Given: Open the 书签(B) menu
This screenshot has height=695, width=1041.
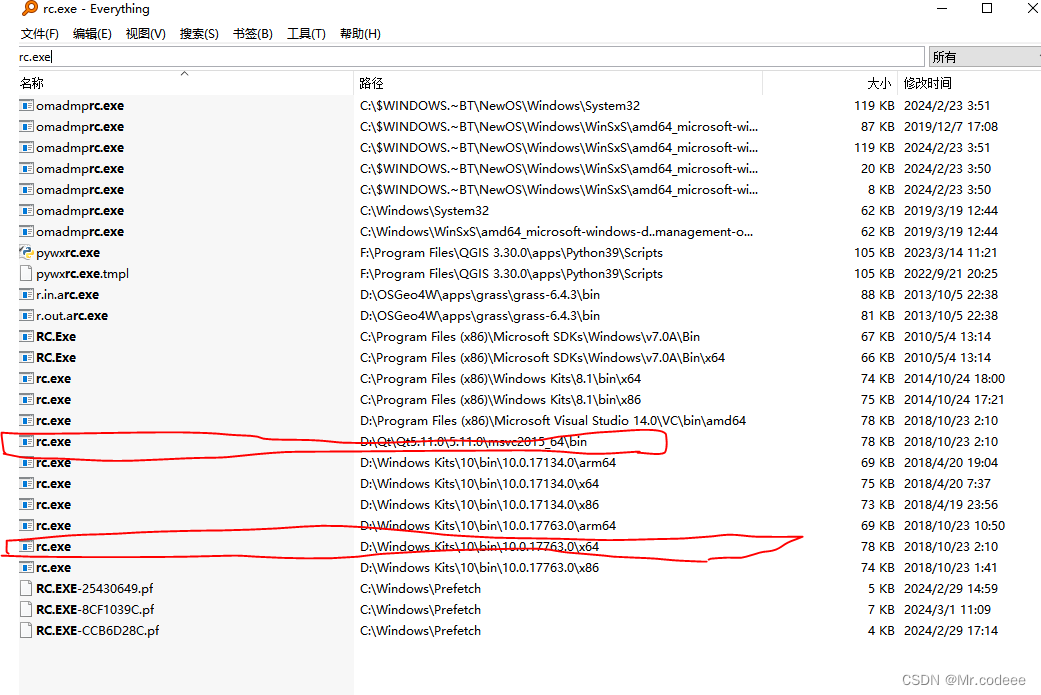Looking at the screenshot, I should tap(252, 34).
